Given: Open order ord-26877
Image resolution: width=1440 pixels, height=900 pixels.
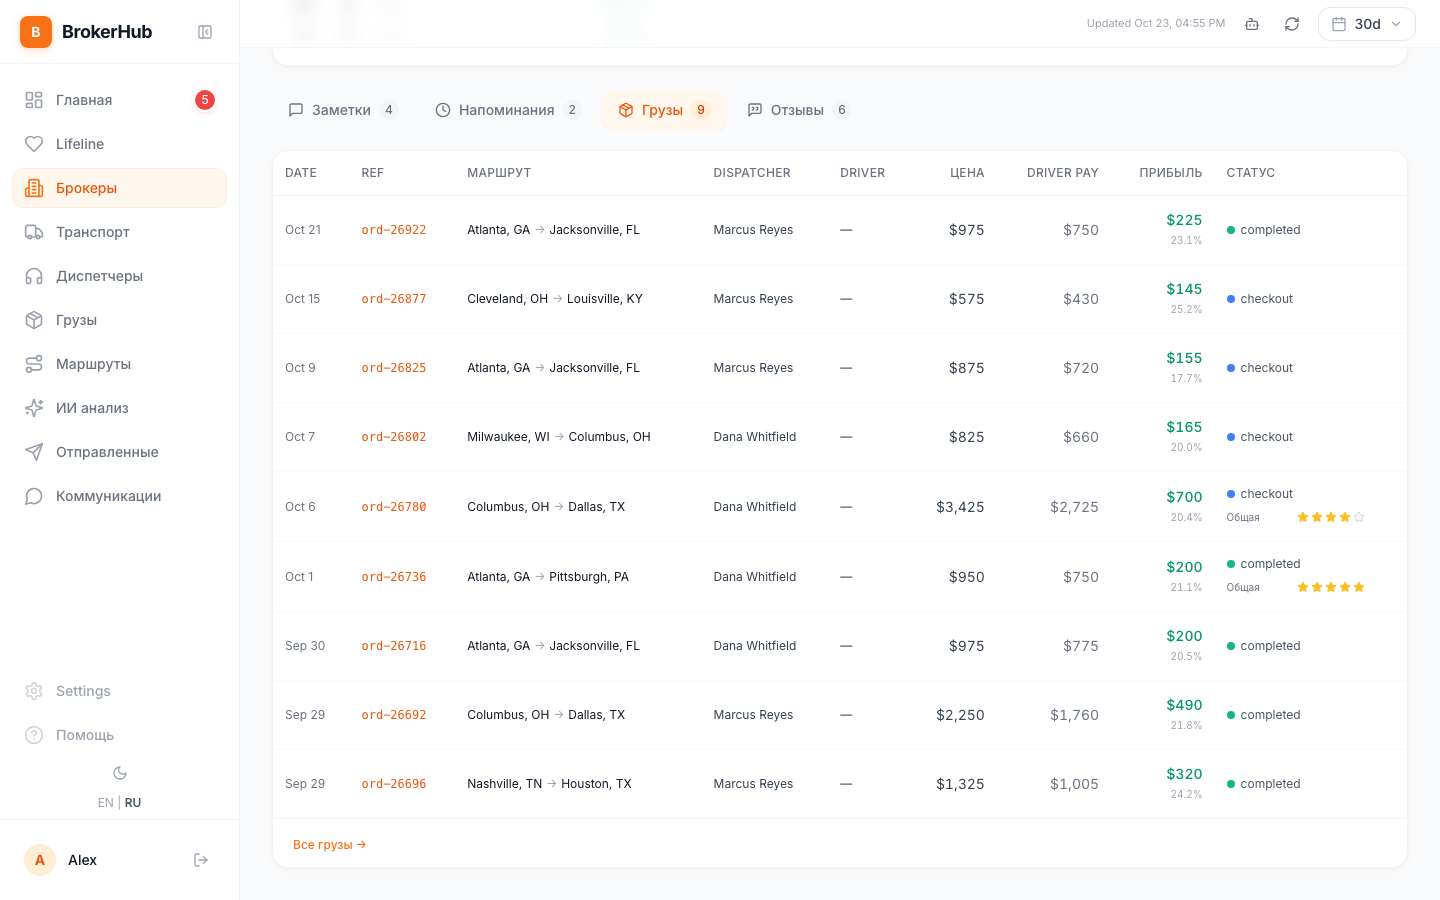Looking at the screenshot, I should tap(394, 299).
